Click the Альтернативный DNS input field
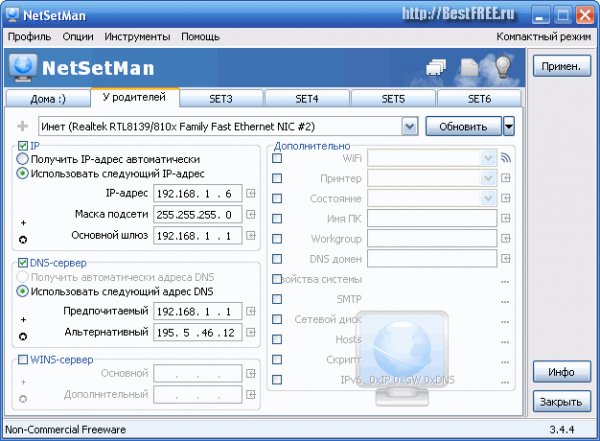This screenshot has height=441, width=600. pos(198,332)
